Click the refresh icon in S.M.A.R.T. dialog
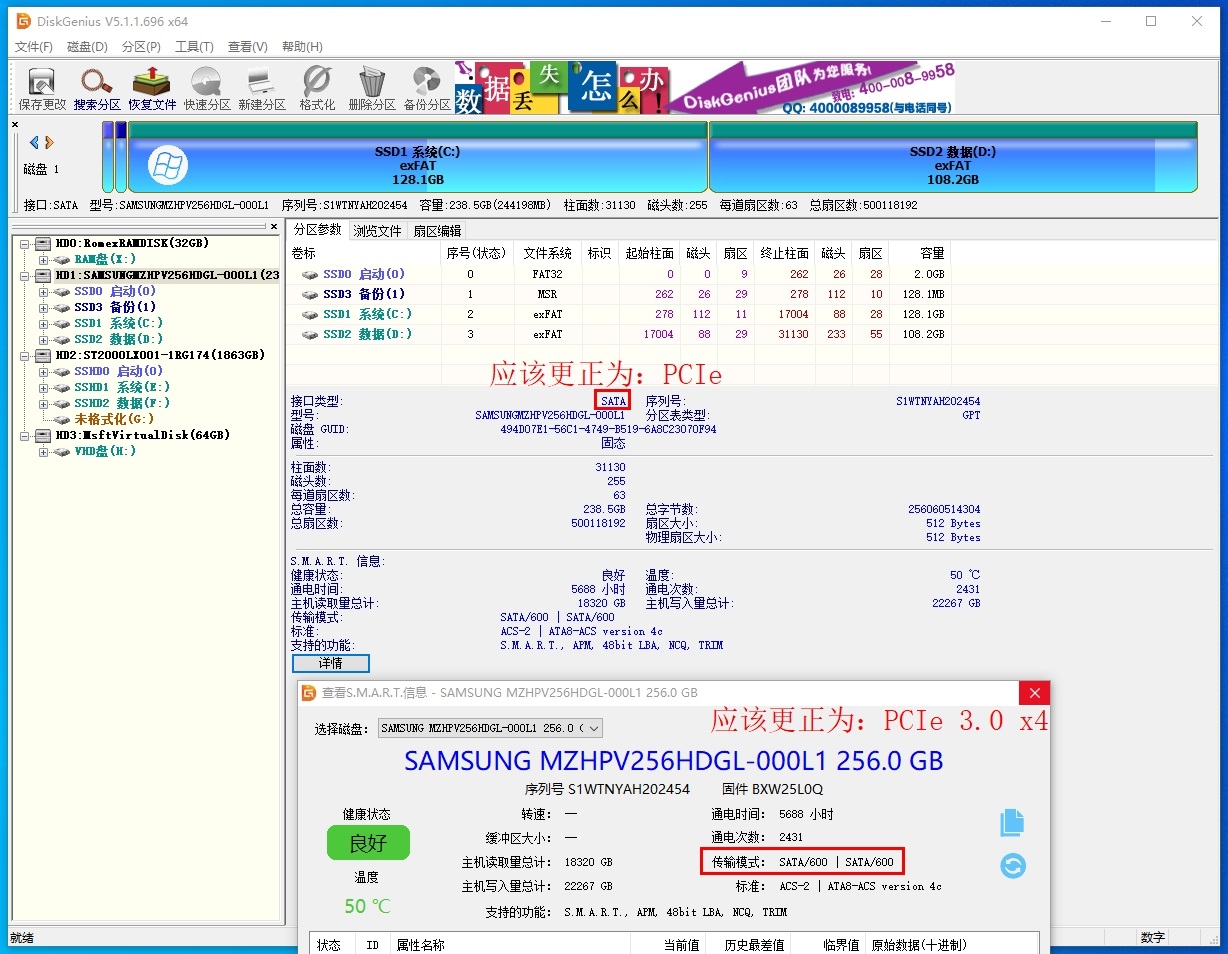The width and height of the screenshot is (1228, 954). point(1013,865)
